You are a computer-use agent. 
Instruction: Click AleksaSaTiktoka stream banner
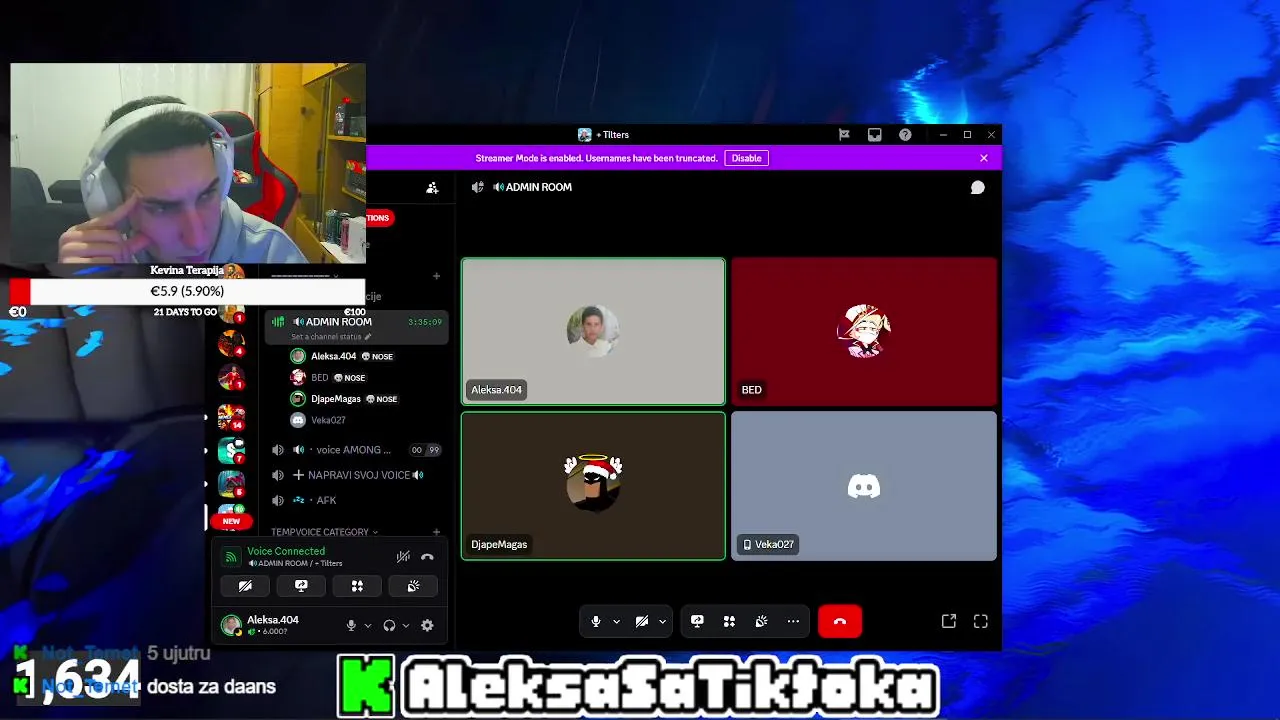tap(639, 686)
